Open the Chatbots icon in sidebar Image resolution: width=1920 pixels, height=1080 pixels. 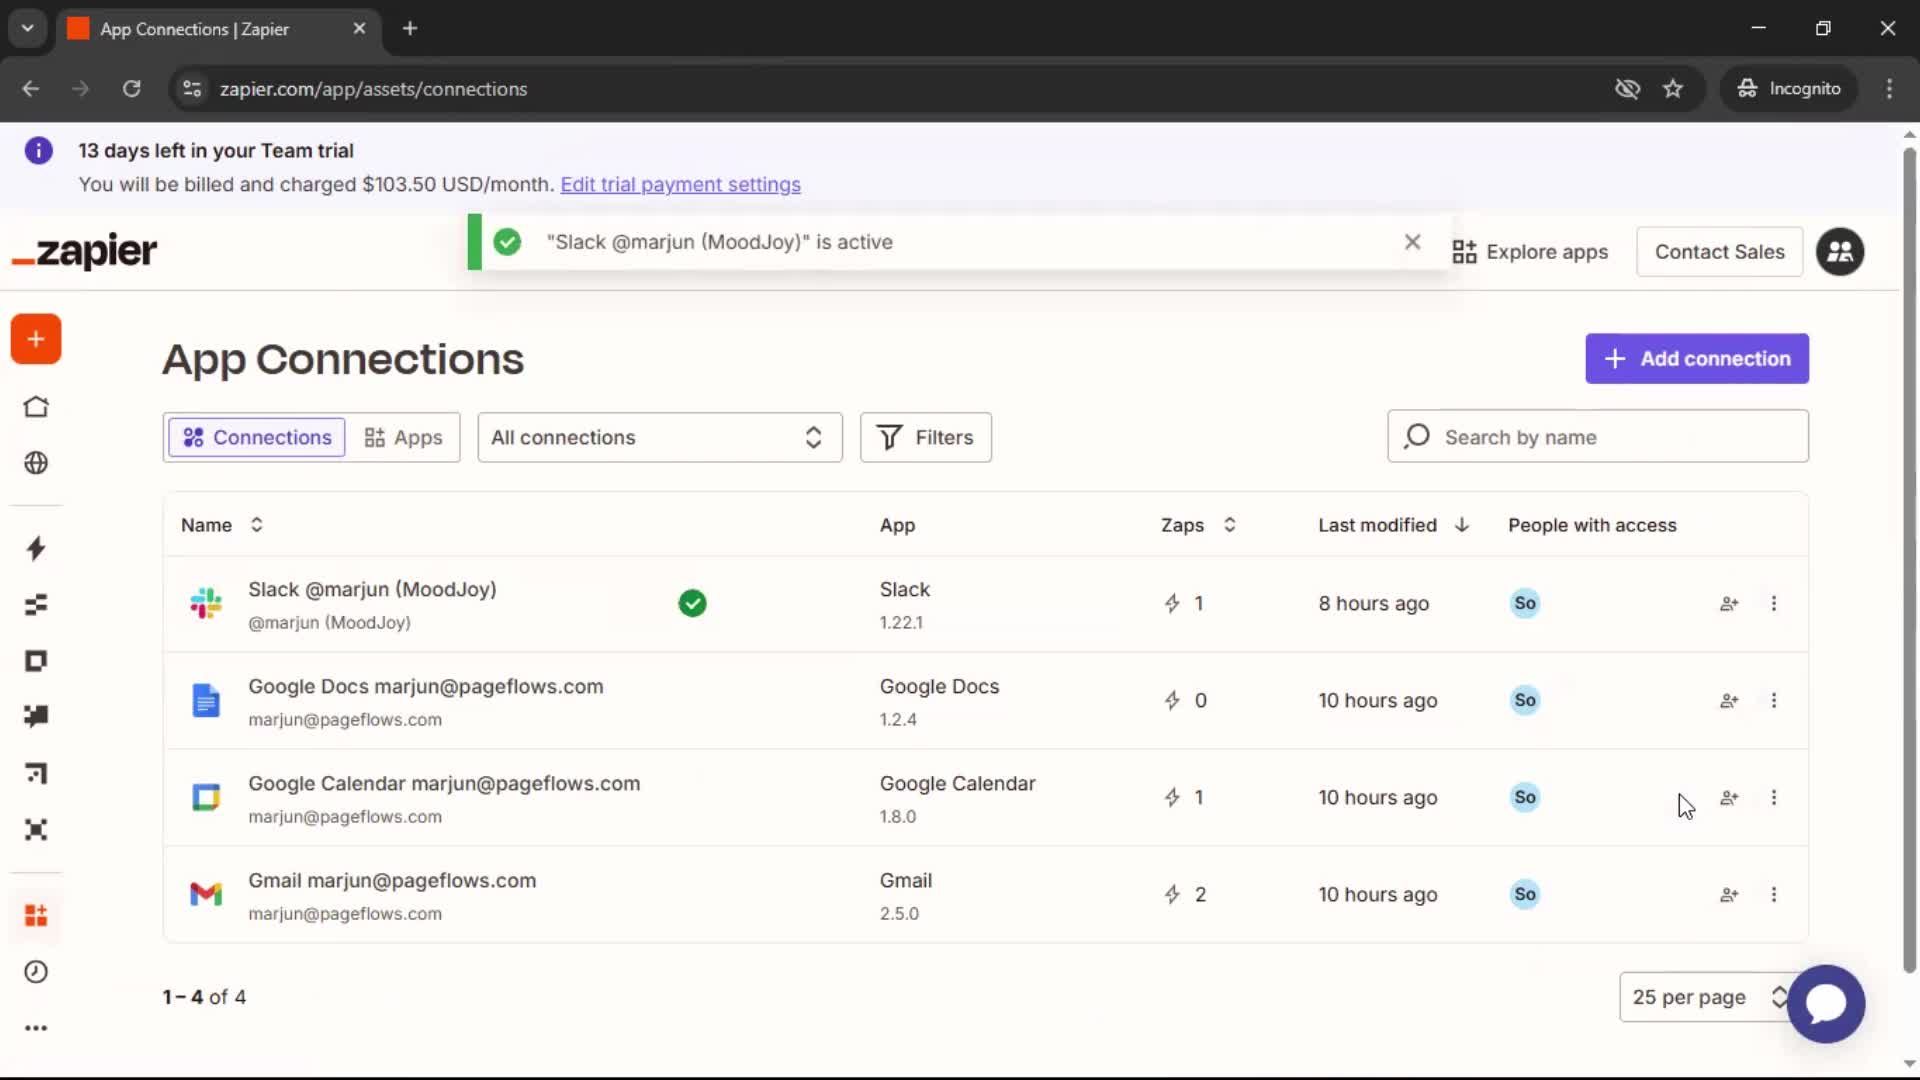click(36, 716)
